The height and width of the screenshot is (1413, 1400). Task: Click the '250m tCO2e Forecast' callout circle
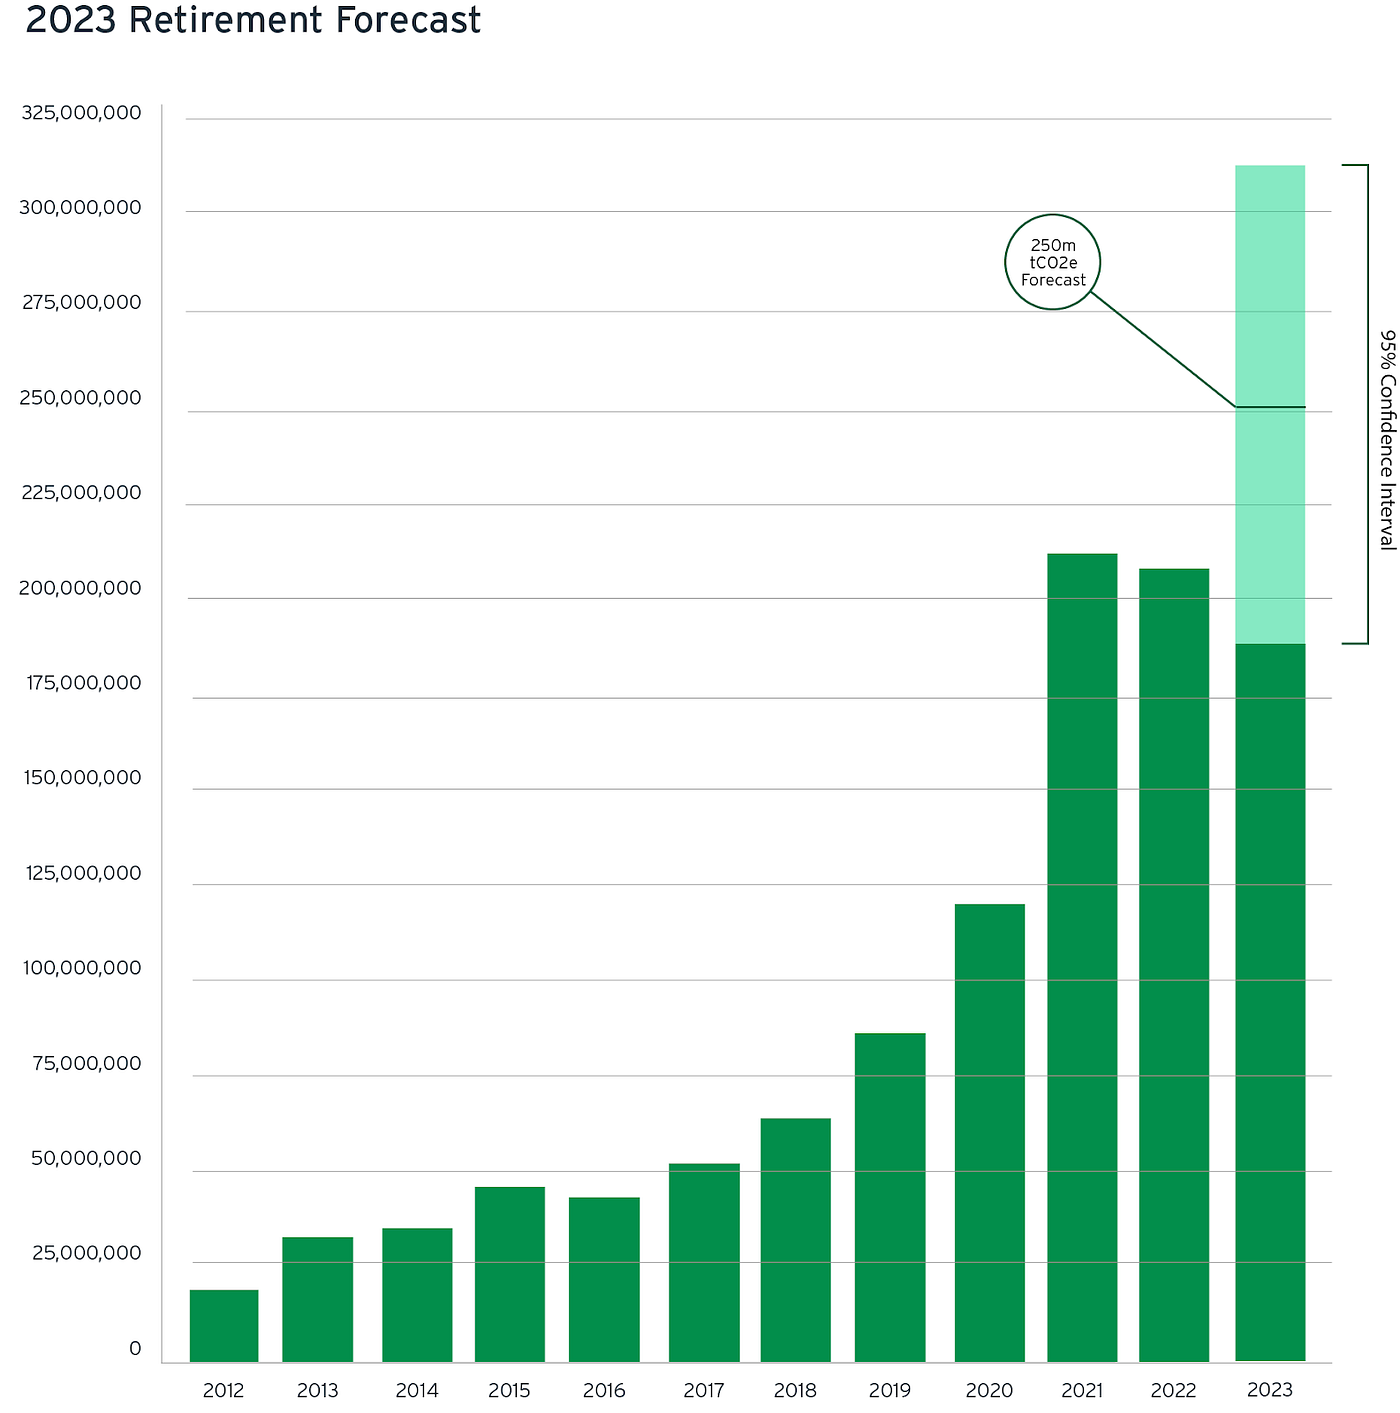(1053, 262)
